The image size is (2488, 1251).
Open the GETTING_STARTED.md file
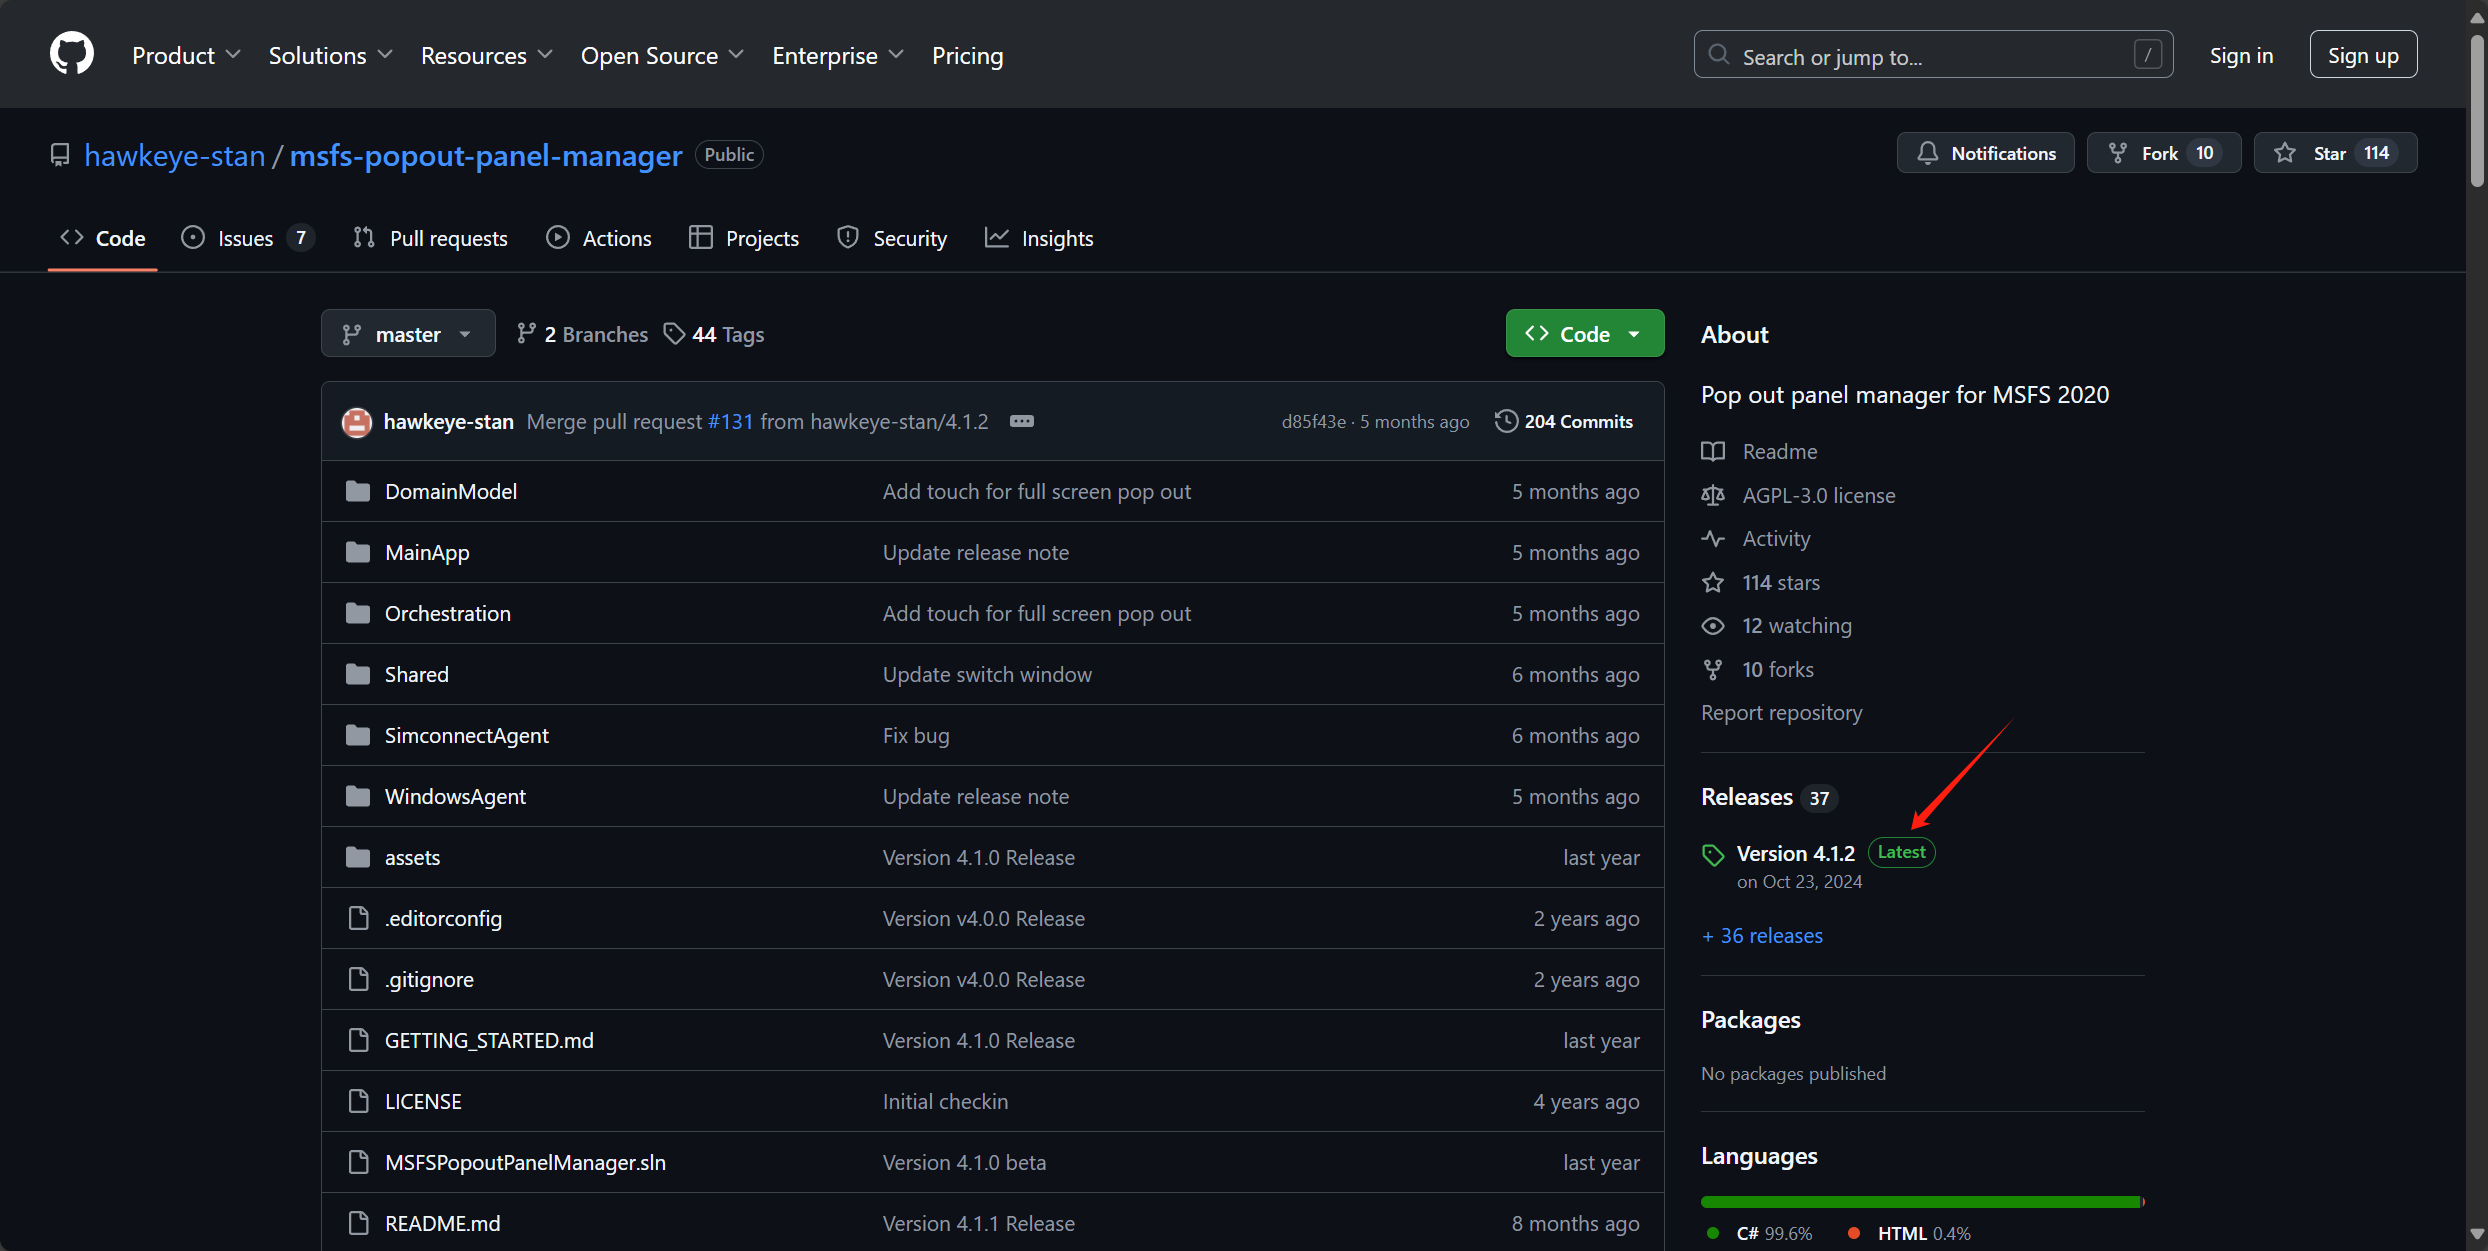coord(489,1040)
